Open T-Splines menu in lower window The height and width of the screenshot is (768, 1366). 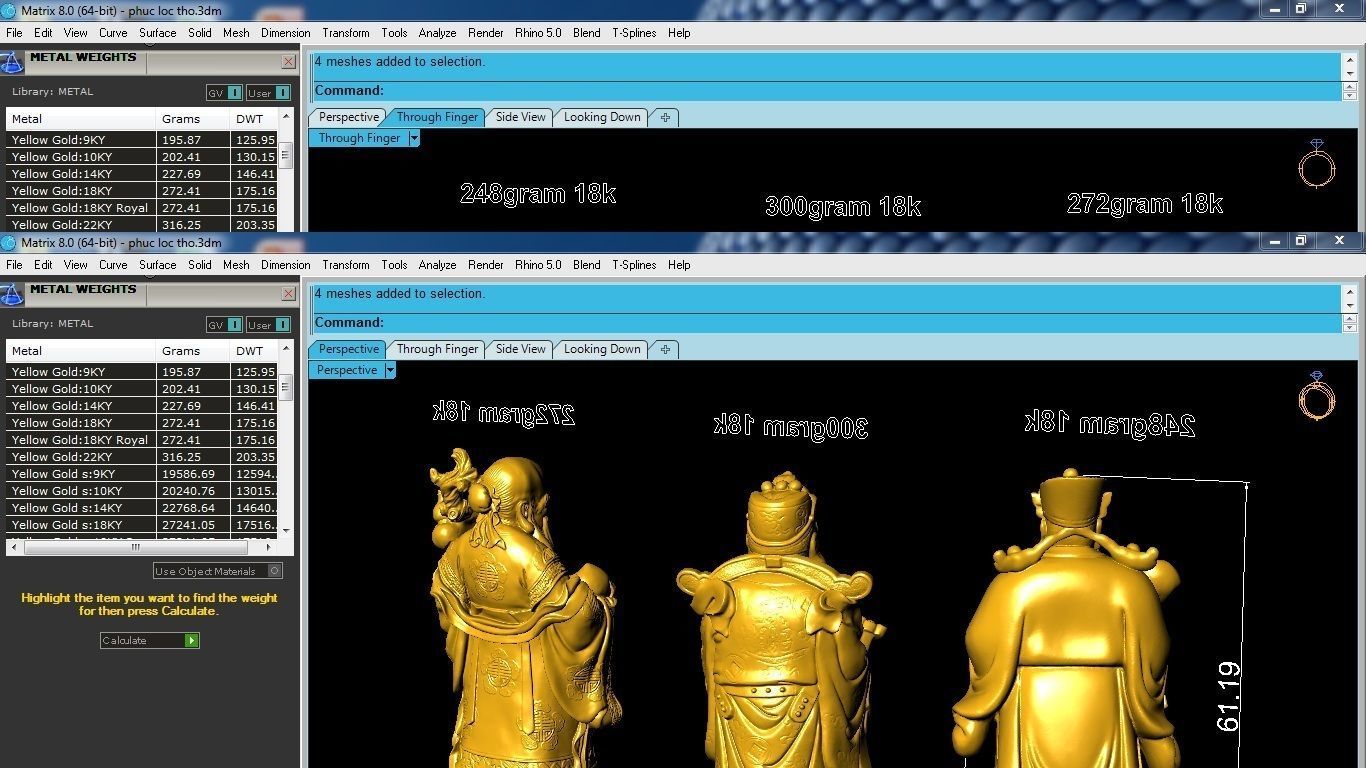coord(634,265)
